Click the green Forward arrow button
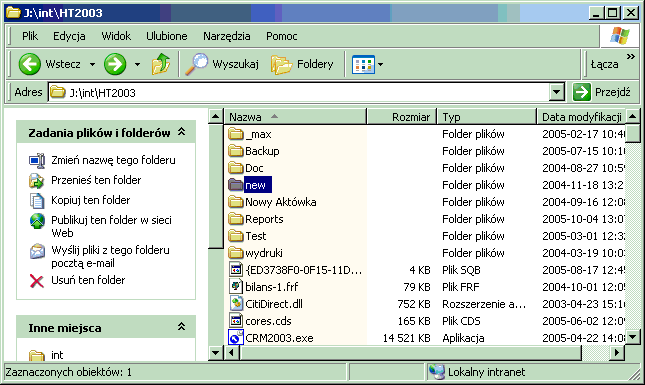This screenshot has width=645, height=385. (x=115, y=64)
